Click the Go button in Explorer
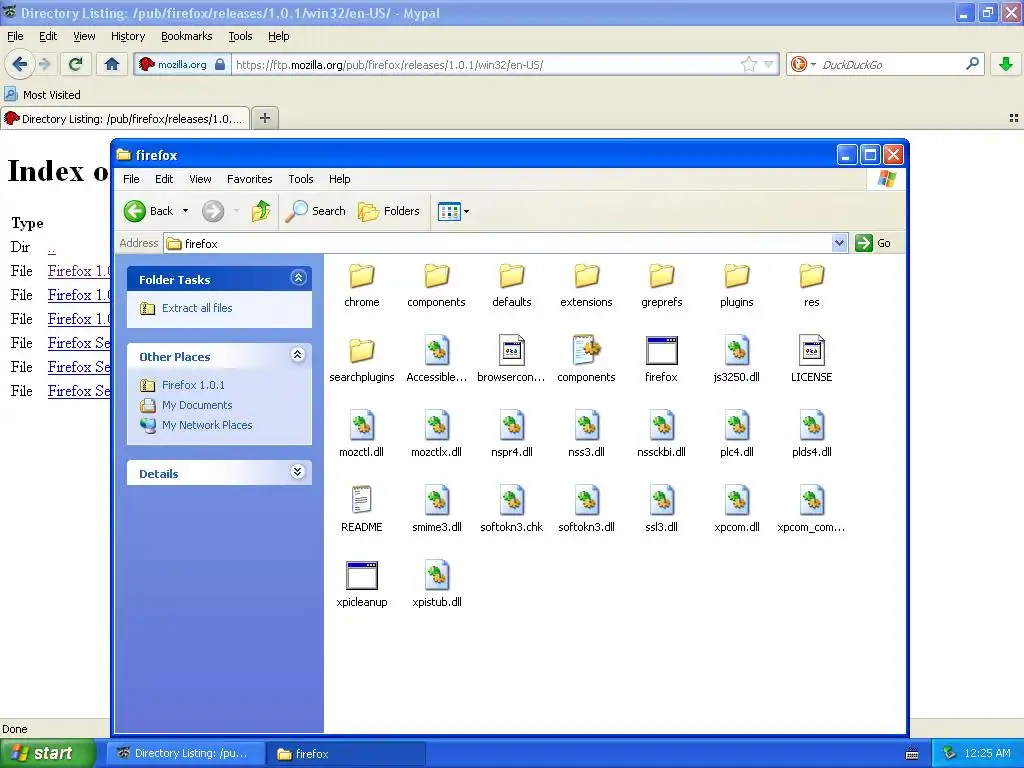The height and width of the screenshot is (768, 1024). coord(873,243)
